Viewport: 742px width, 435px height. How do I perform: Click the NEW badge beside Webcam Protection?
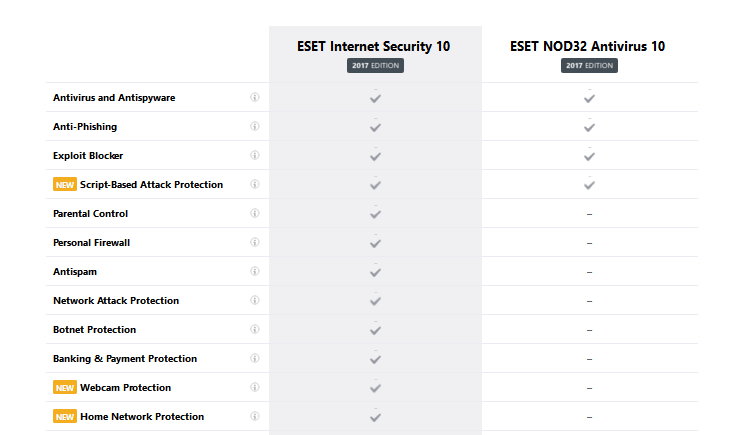[64, 387]
